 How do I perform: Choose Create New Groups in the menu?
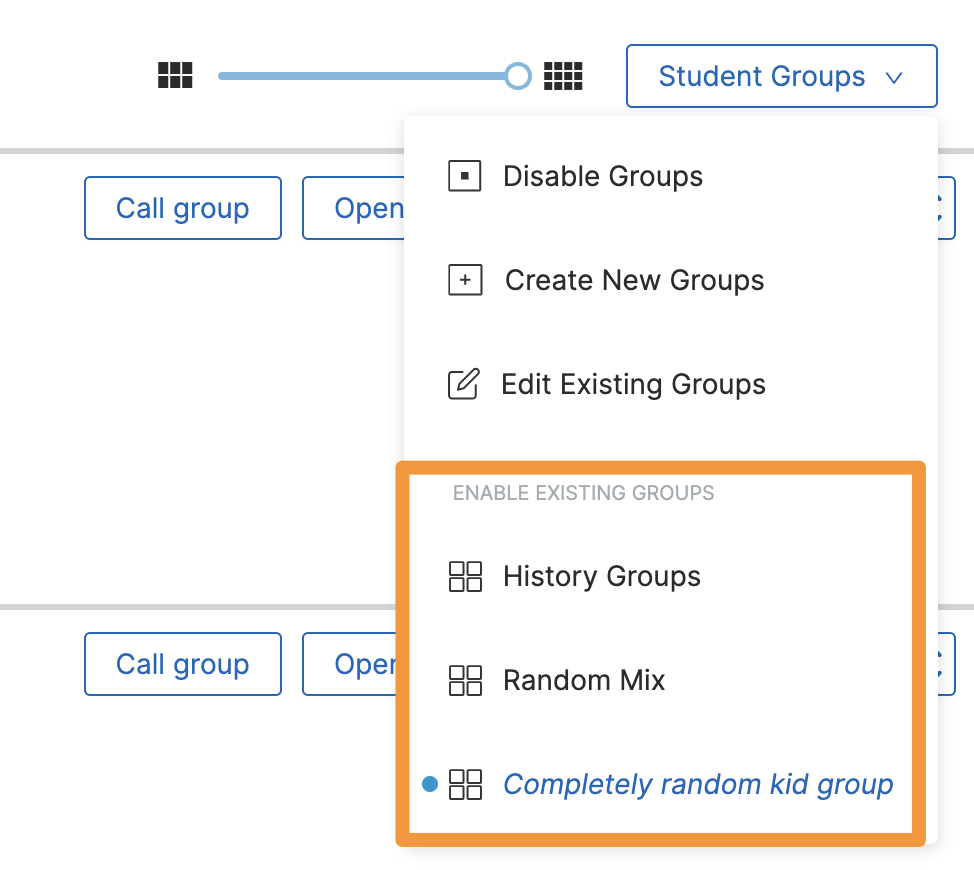click(634, 280)
